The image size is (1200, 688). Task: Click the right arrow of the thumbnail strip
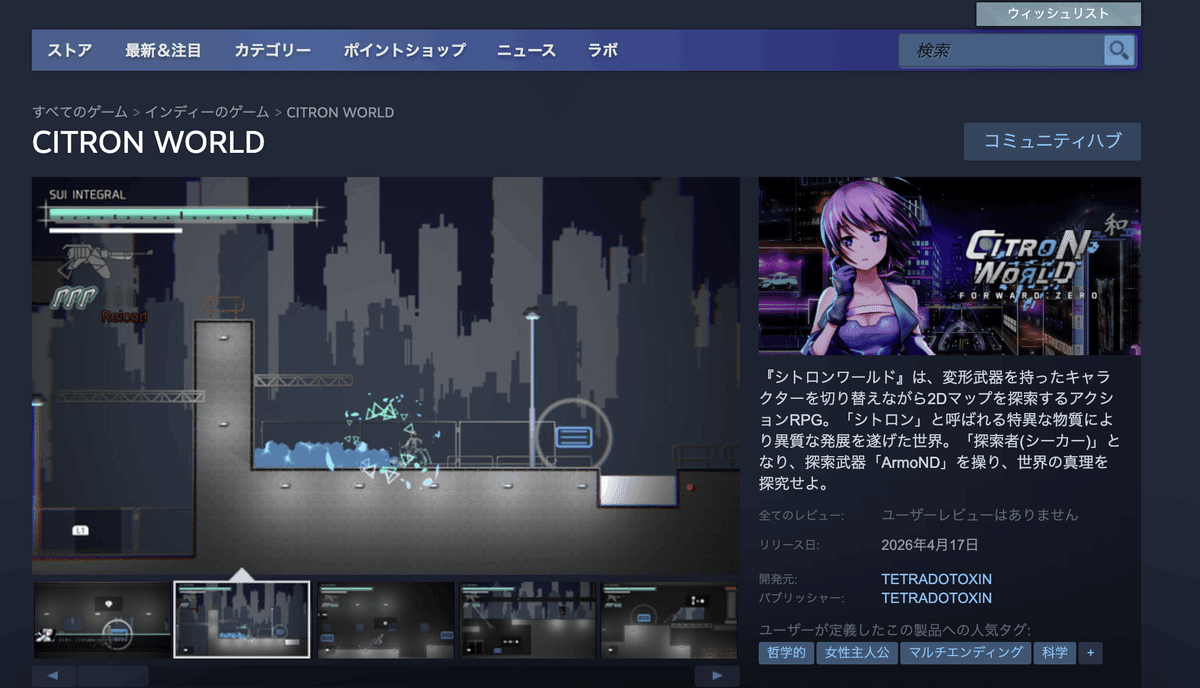click(x=717, y=677)
